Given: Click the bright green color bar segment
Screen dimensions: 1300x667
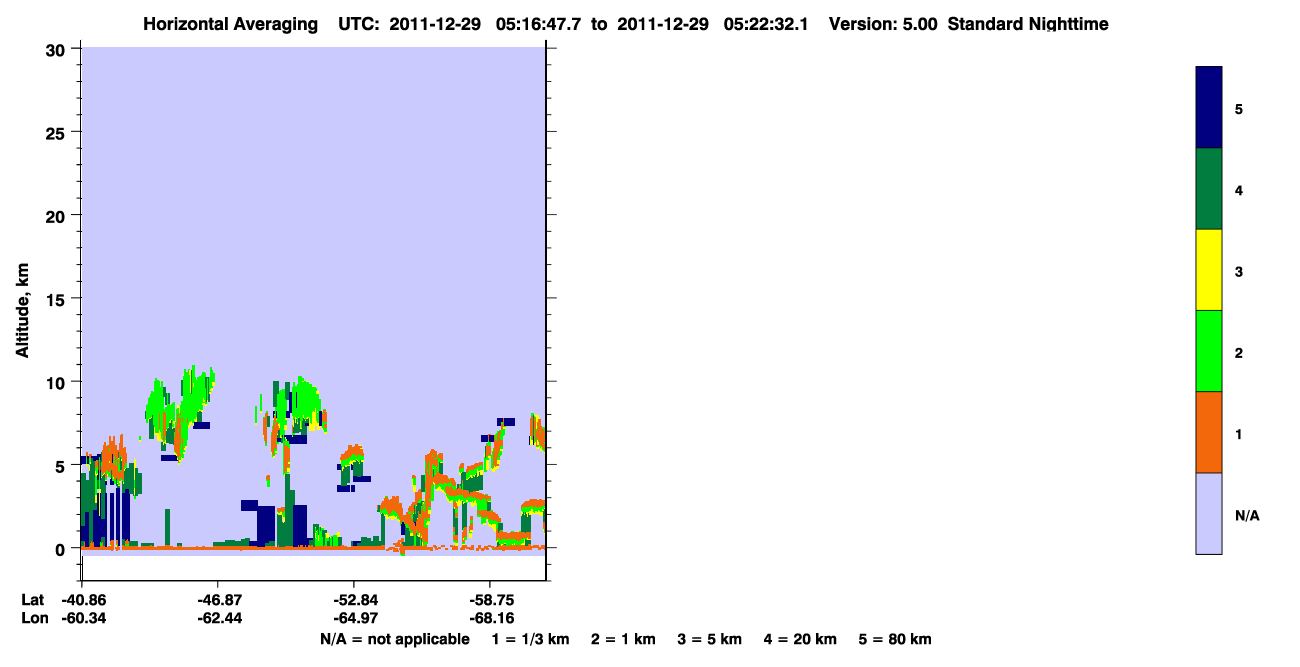Looking at the screenshot, I should point(1209,351).
